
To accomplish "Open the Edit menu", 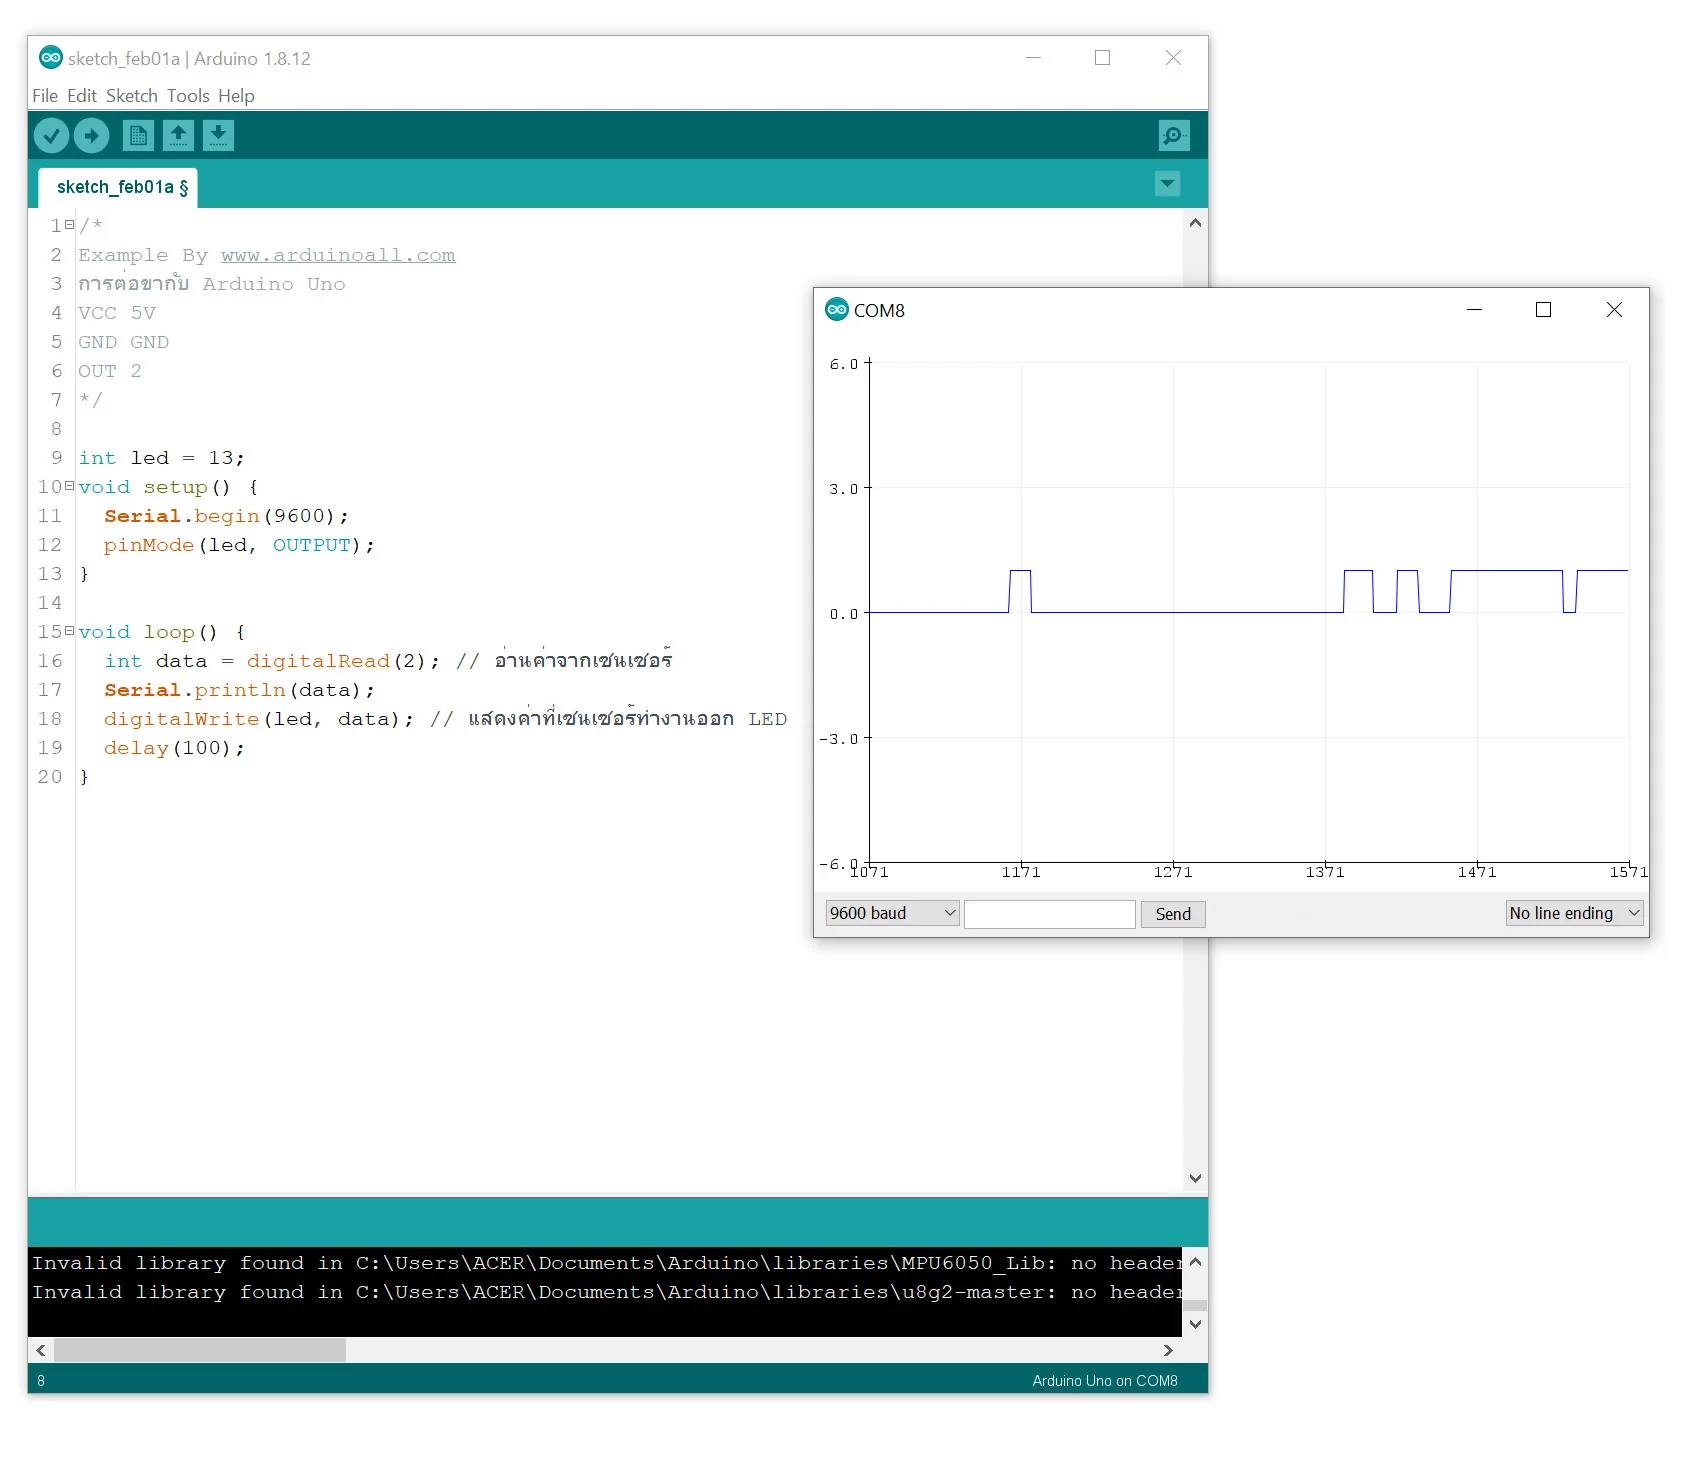I will (x=82, y=96).
